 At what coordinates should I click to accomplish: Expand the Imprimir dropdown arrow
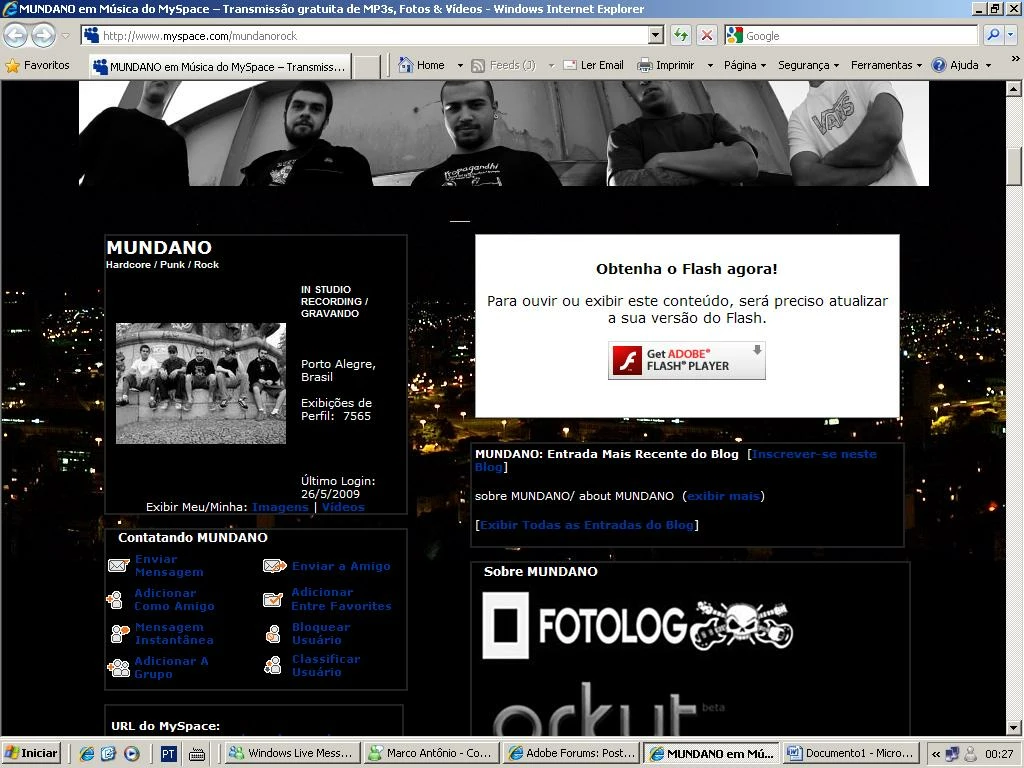tap(710, 65)
